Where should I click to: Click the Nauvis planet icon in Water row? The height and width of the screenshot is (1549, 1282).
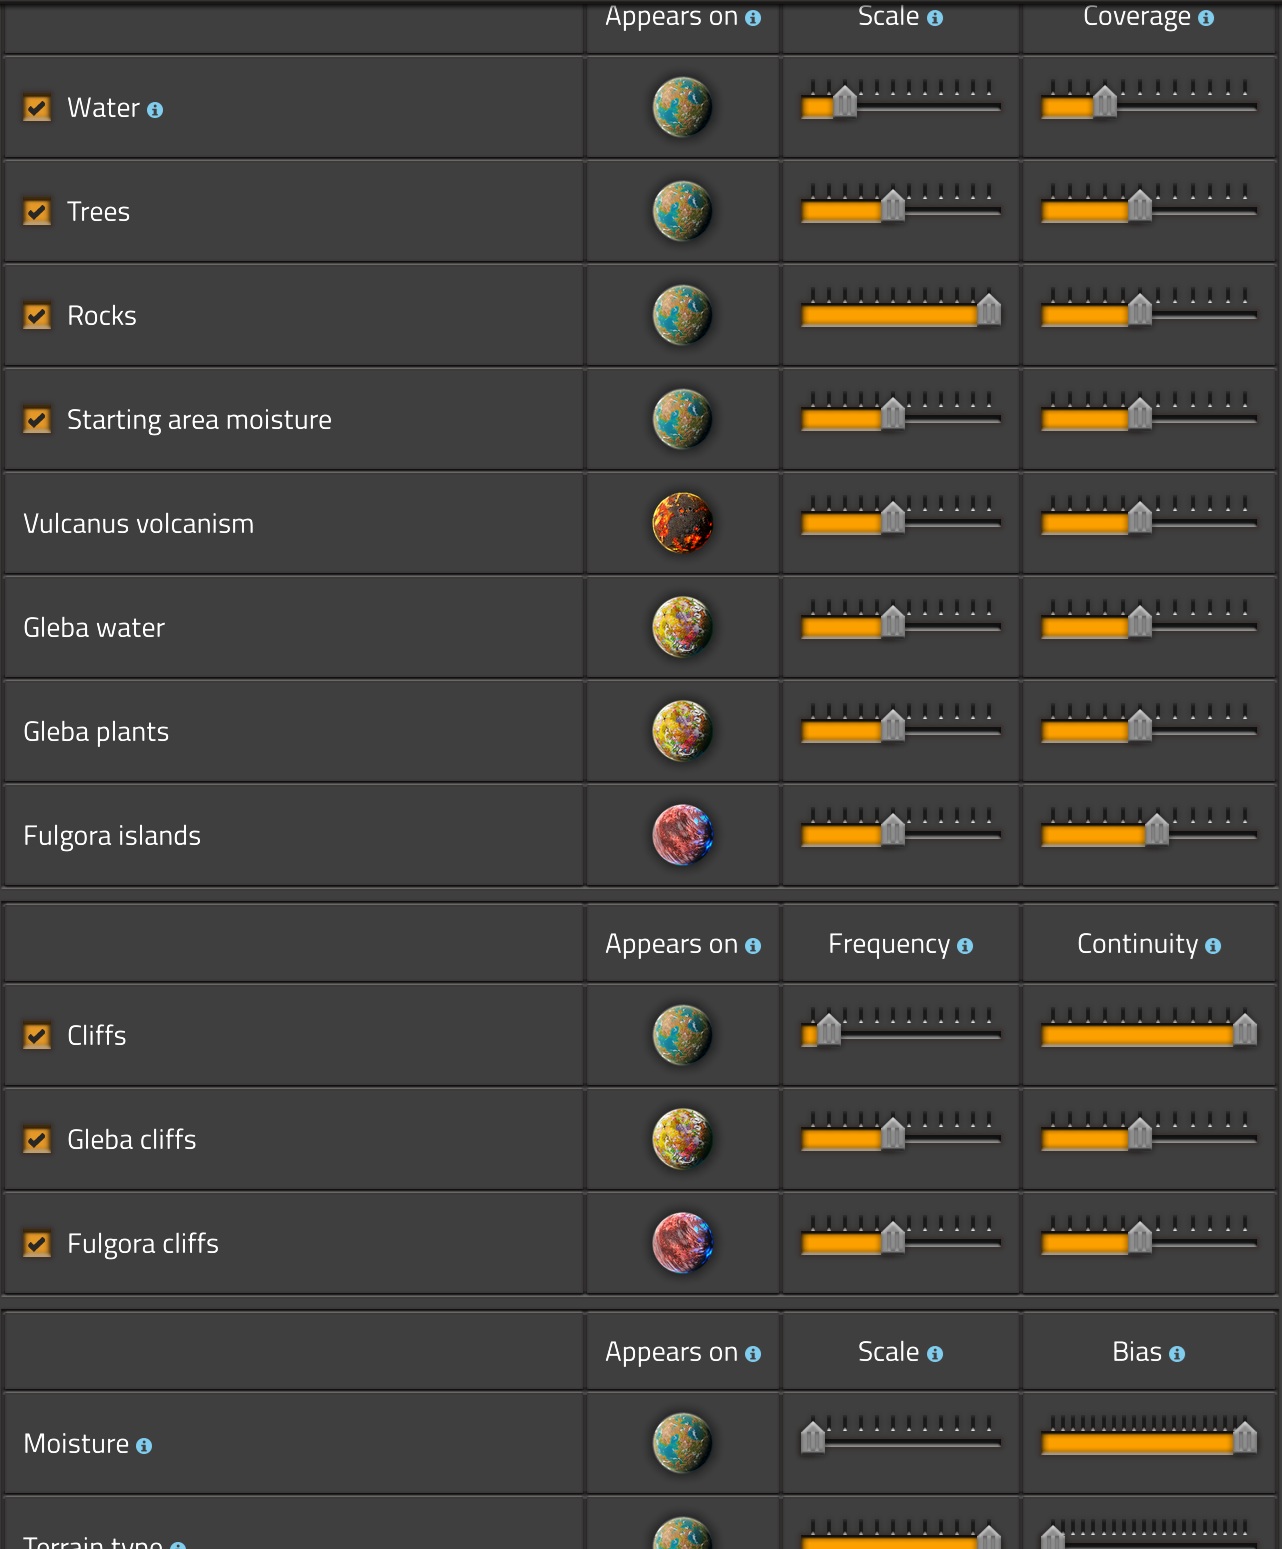tap(682, 107)
